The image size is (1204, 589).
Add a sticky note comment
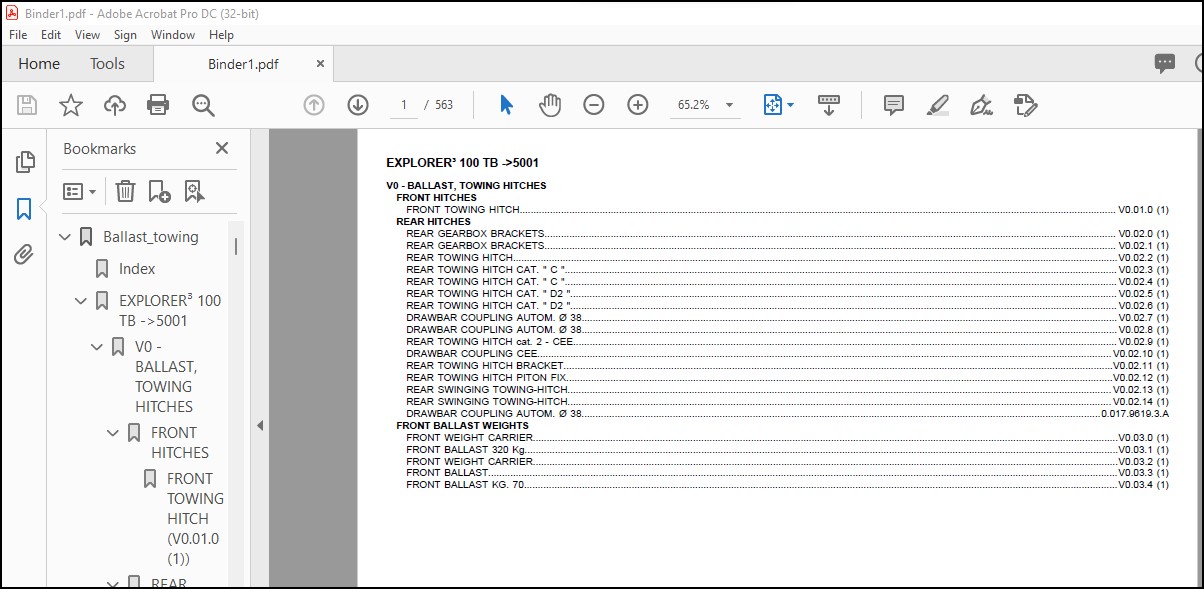pos(894,105)
